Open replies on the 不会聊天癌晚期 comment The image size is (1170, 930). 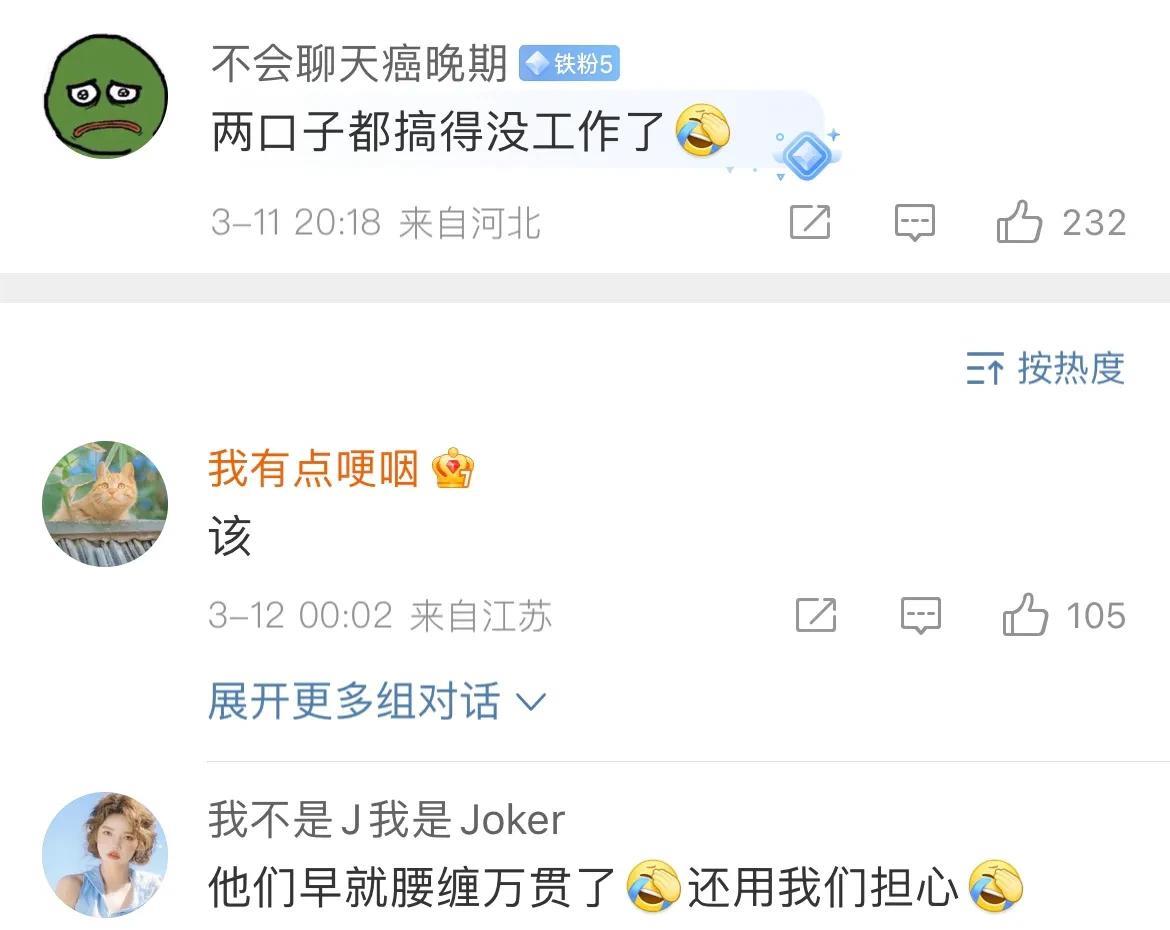[914, 222]
